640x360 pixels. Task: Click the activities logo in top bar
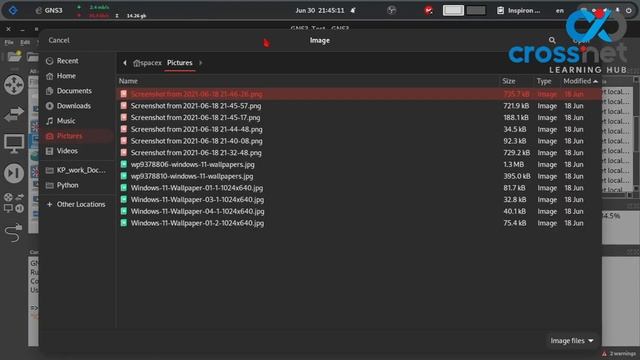pyautogui.click(x=13, y=10)
